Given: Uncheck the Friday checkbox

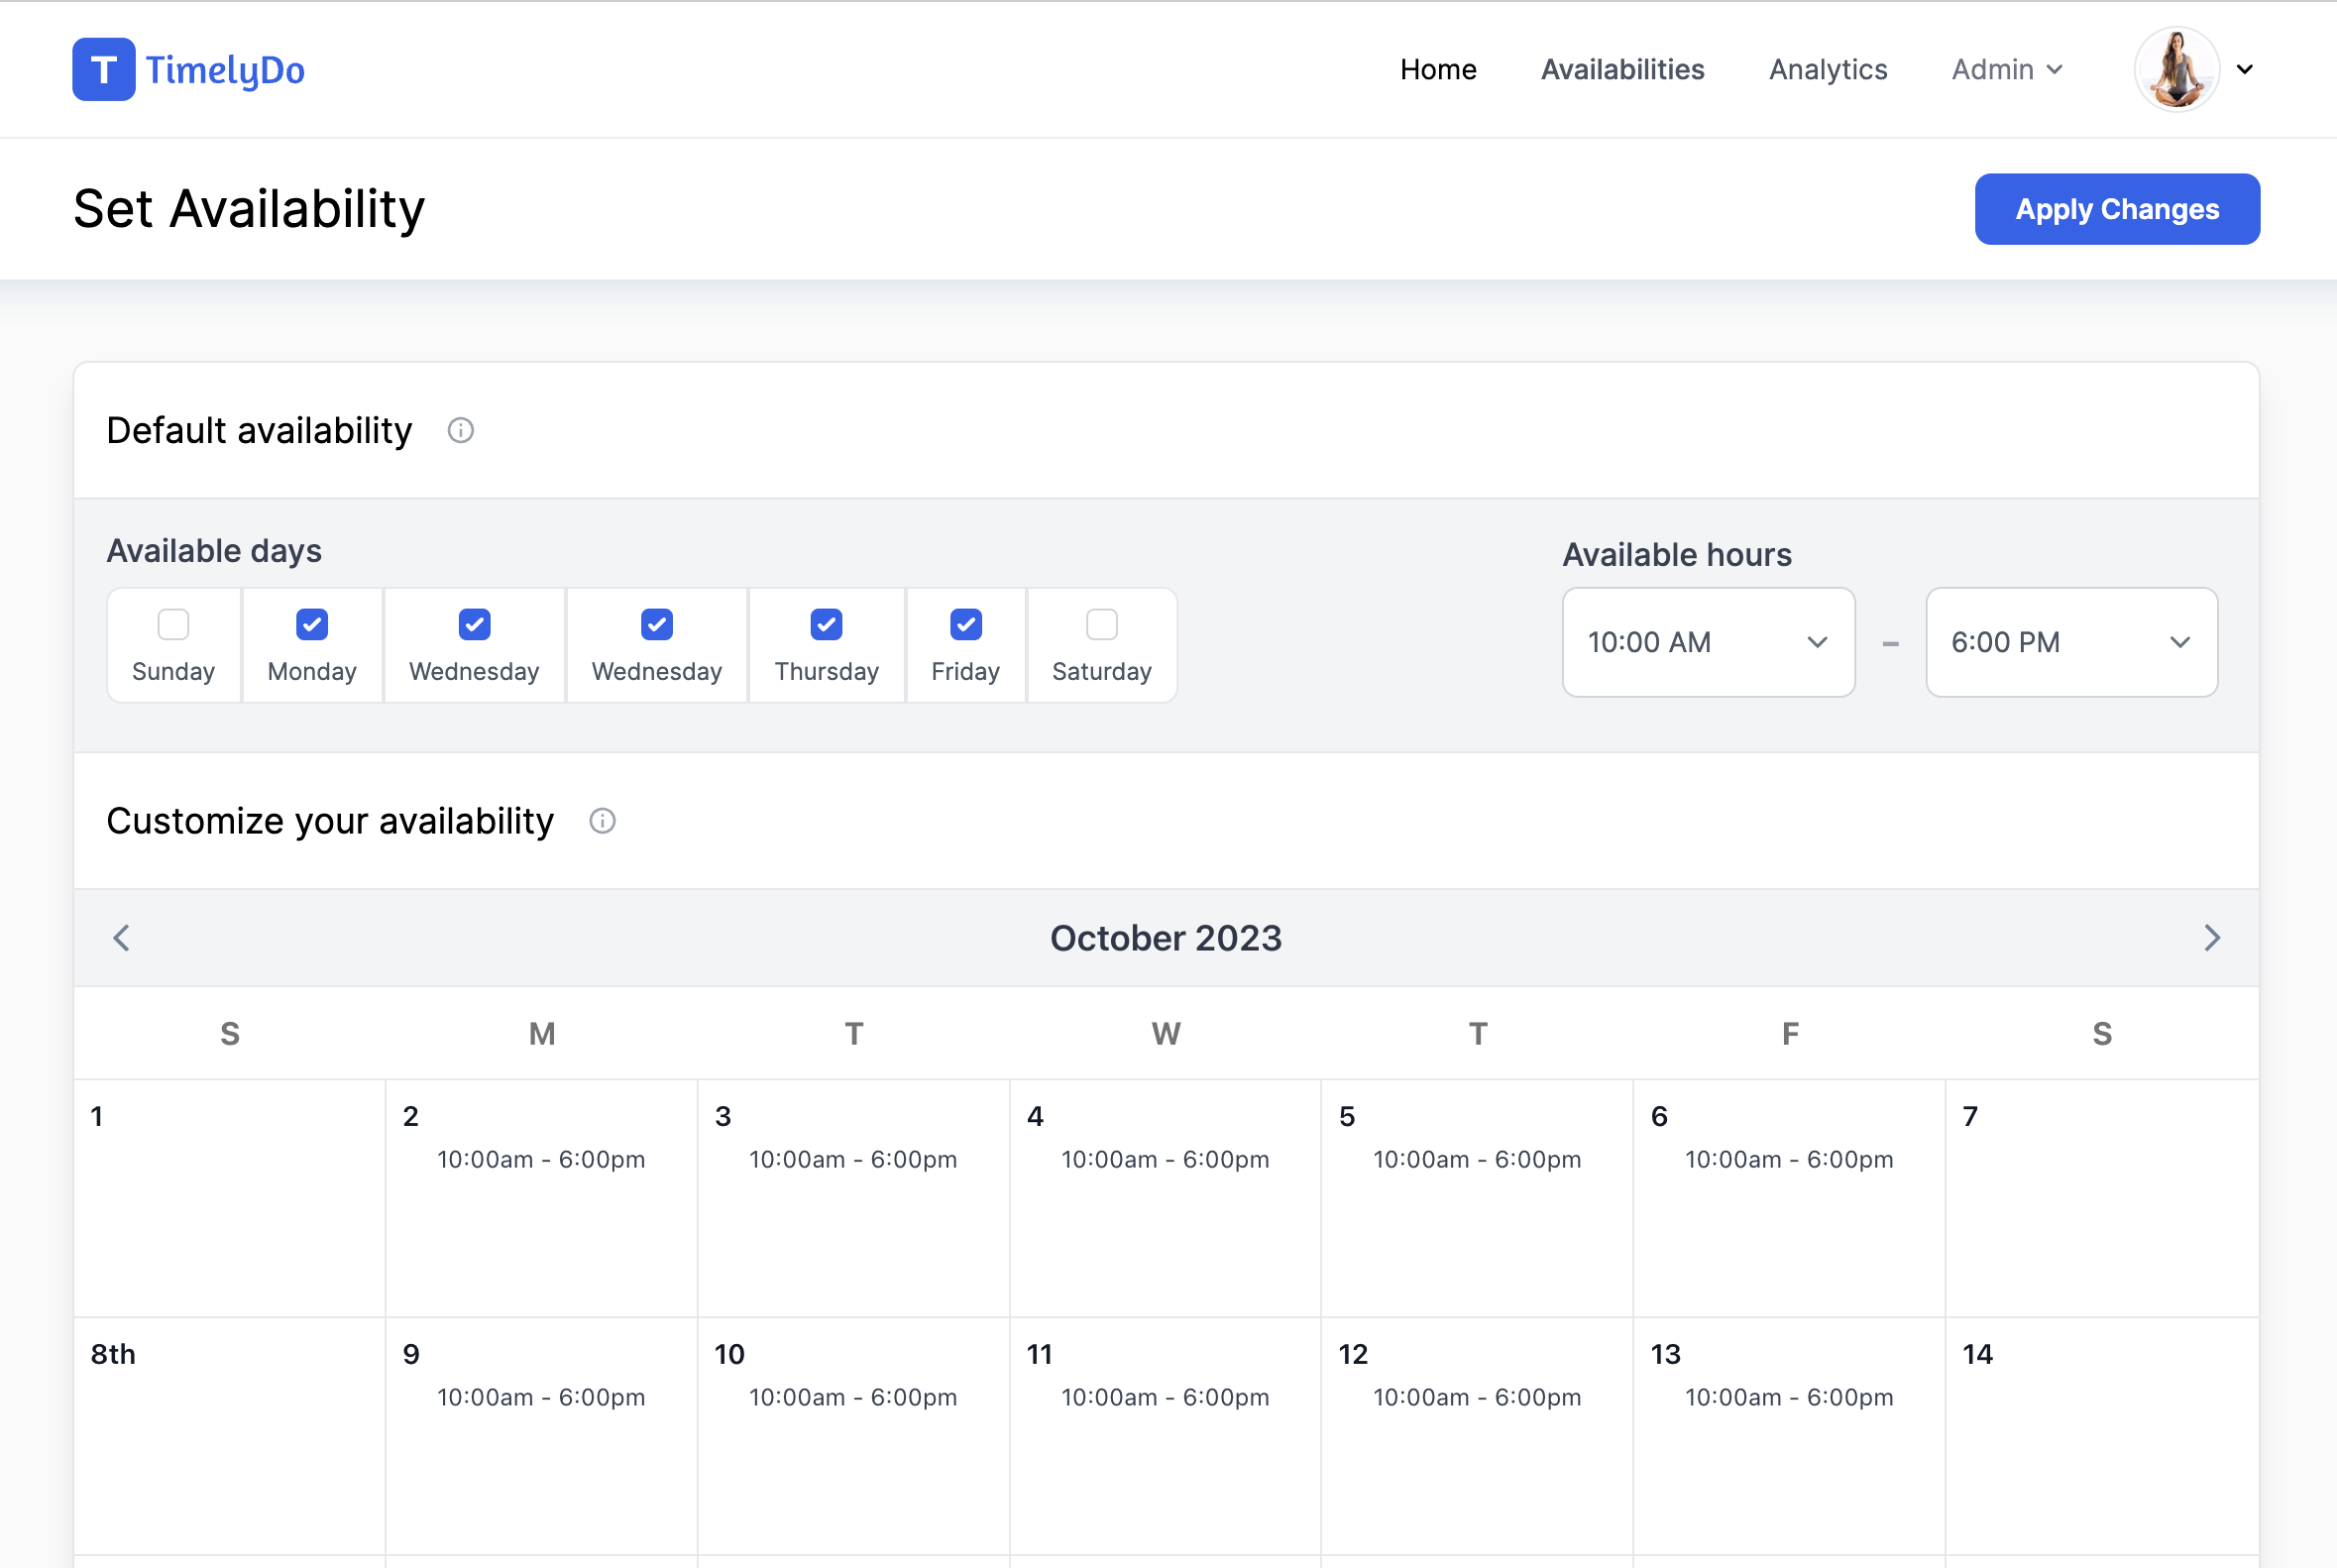Looking at the screenshot, I should point(966,624).
